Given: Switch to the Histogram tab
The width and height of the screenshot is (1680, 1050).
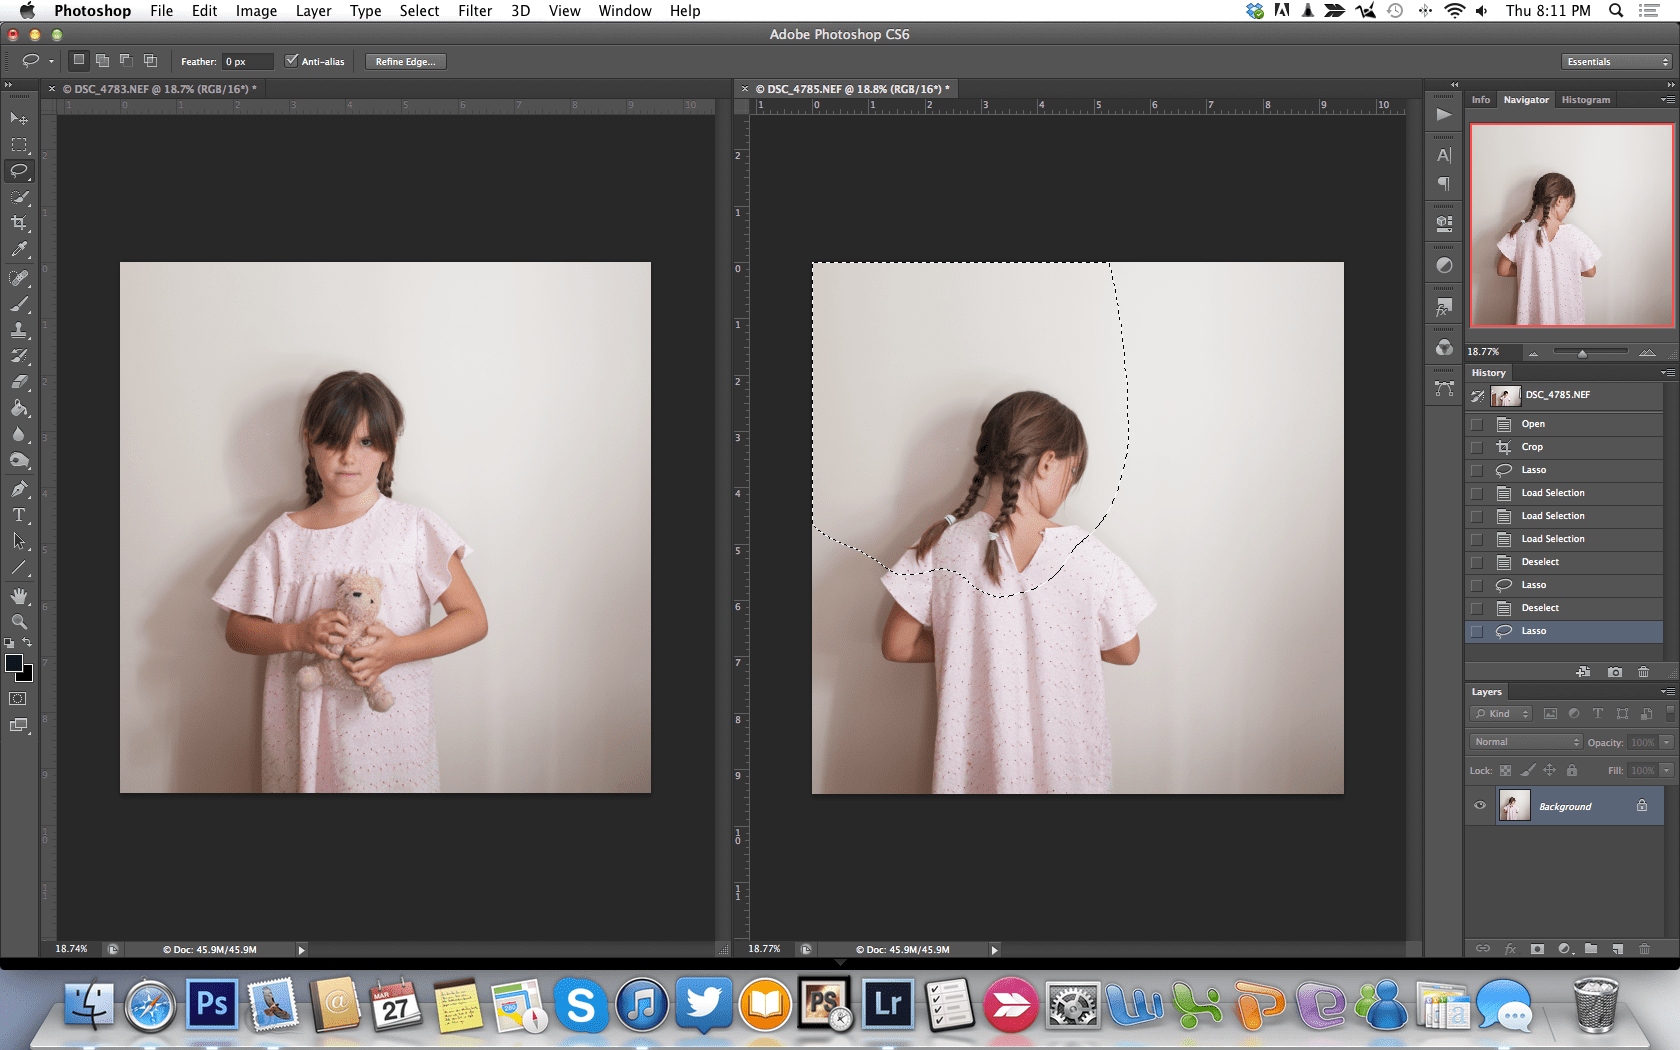Looking at the screenshot, I should [x=1585, y=100].
